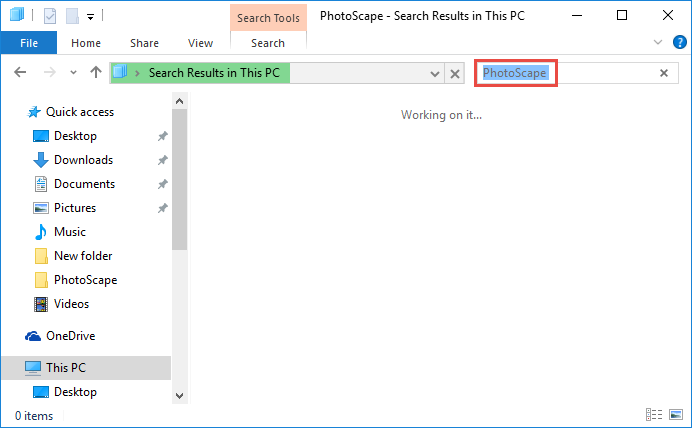Click the OneDrive cloud icon

pyautogui.click(x=33, y=336)
